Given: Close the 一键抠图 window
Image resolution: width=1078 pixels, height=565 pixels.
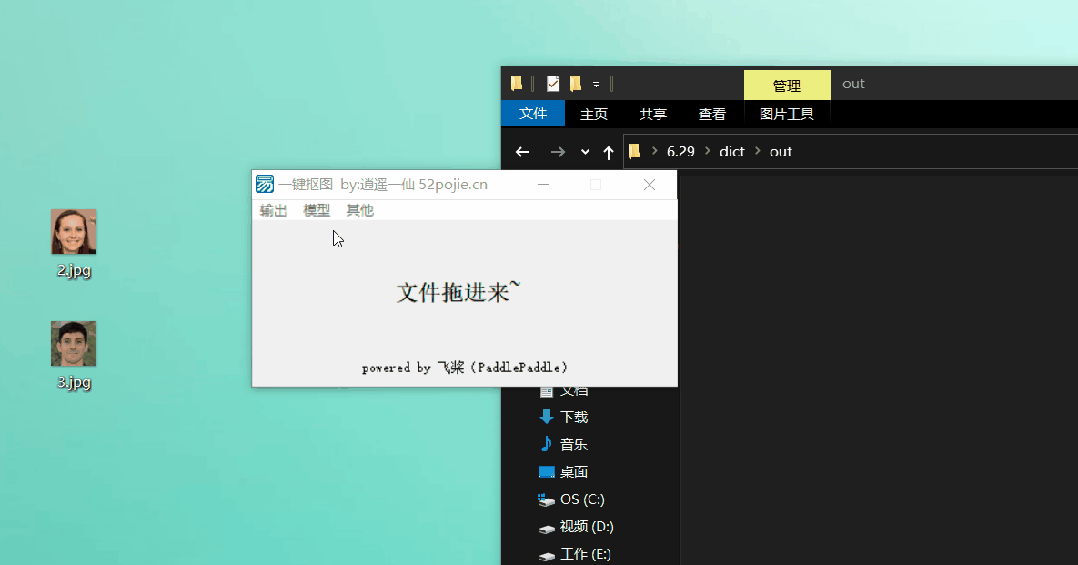Looking at the screenshot, I should tap(649, 184).
